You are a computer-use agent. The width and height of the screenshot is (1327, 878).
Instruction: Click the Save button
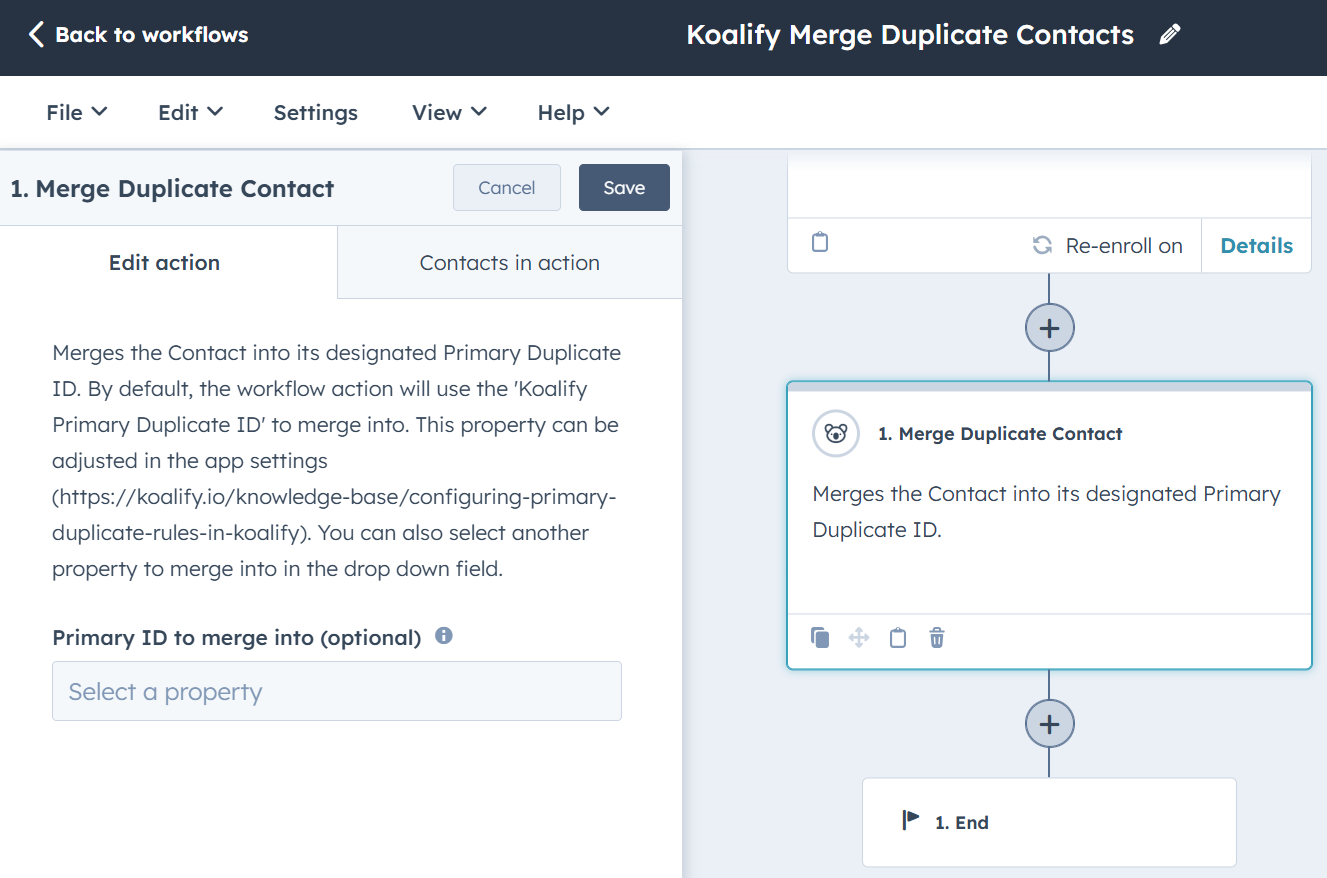624,188
